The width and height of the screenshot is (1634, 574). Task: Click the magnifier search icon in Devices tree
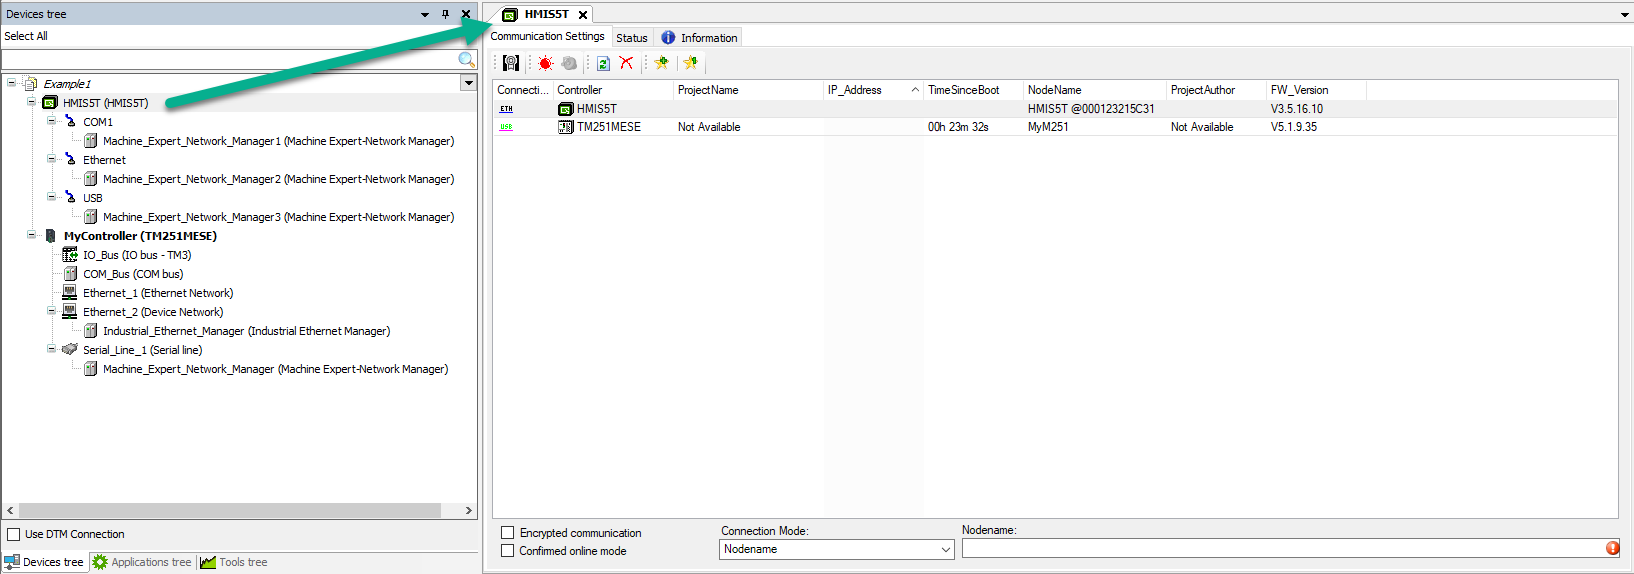tap(466, 60)
